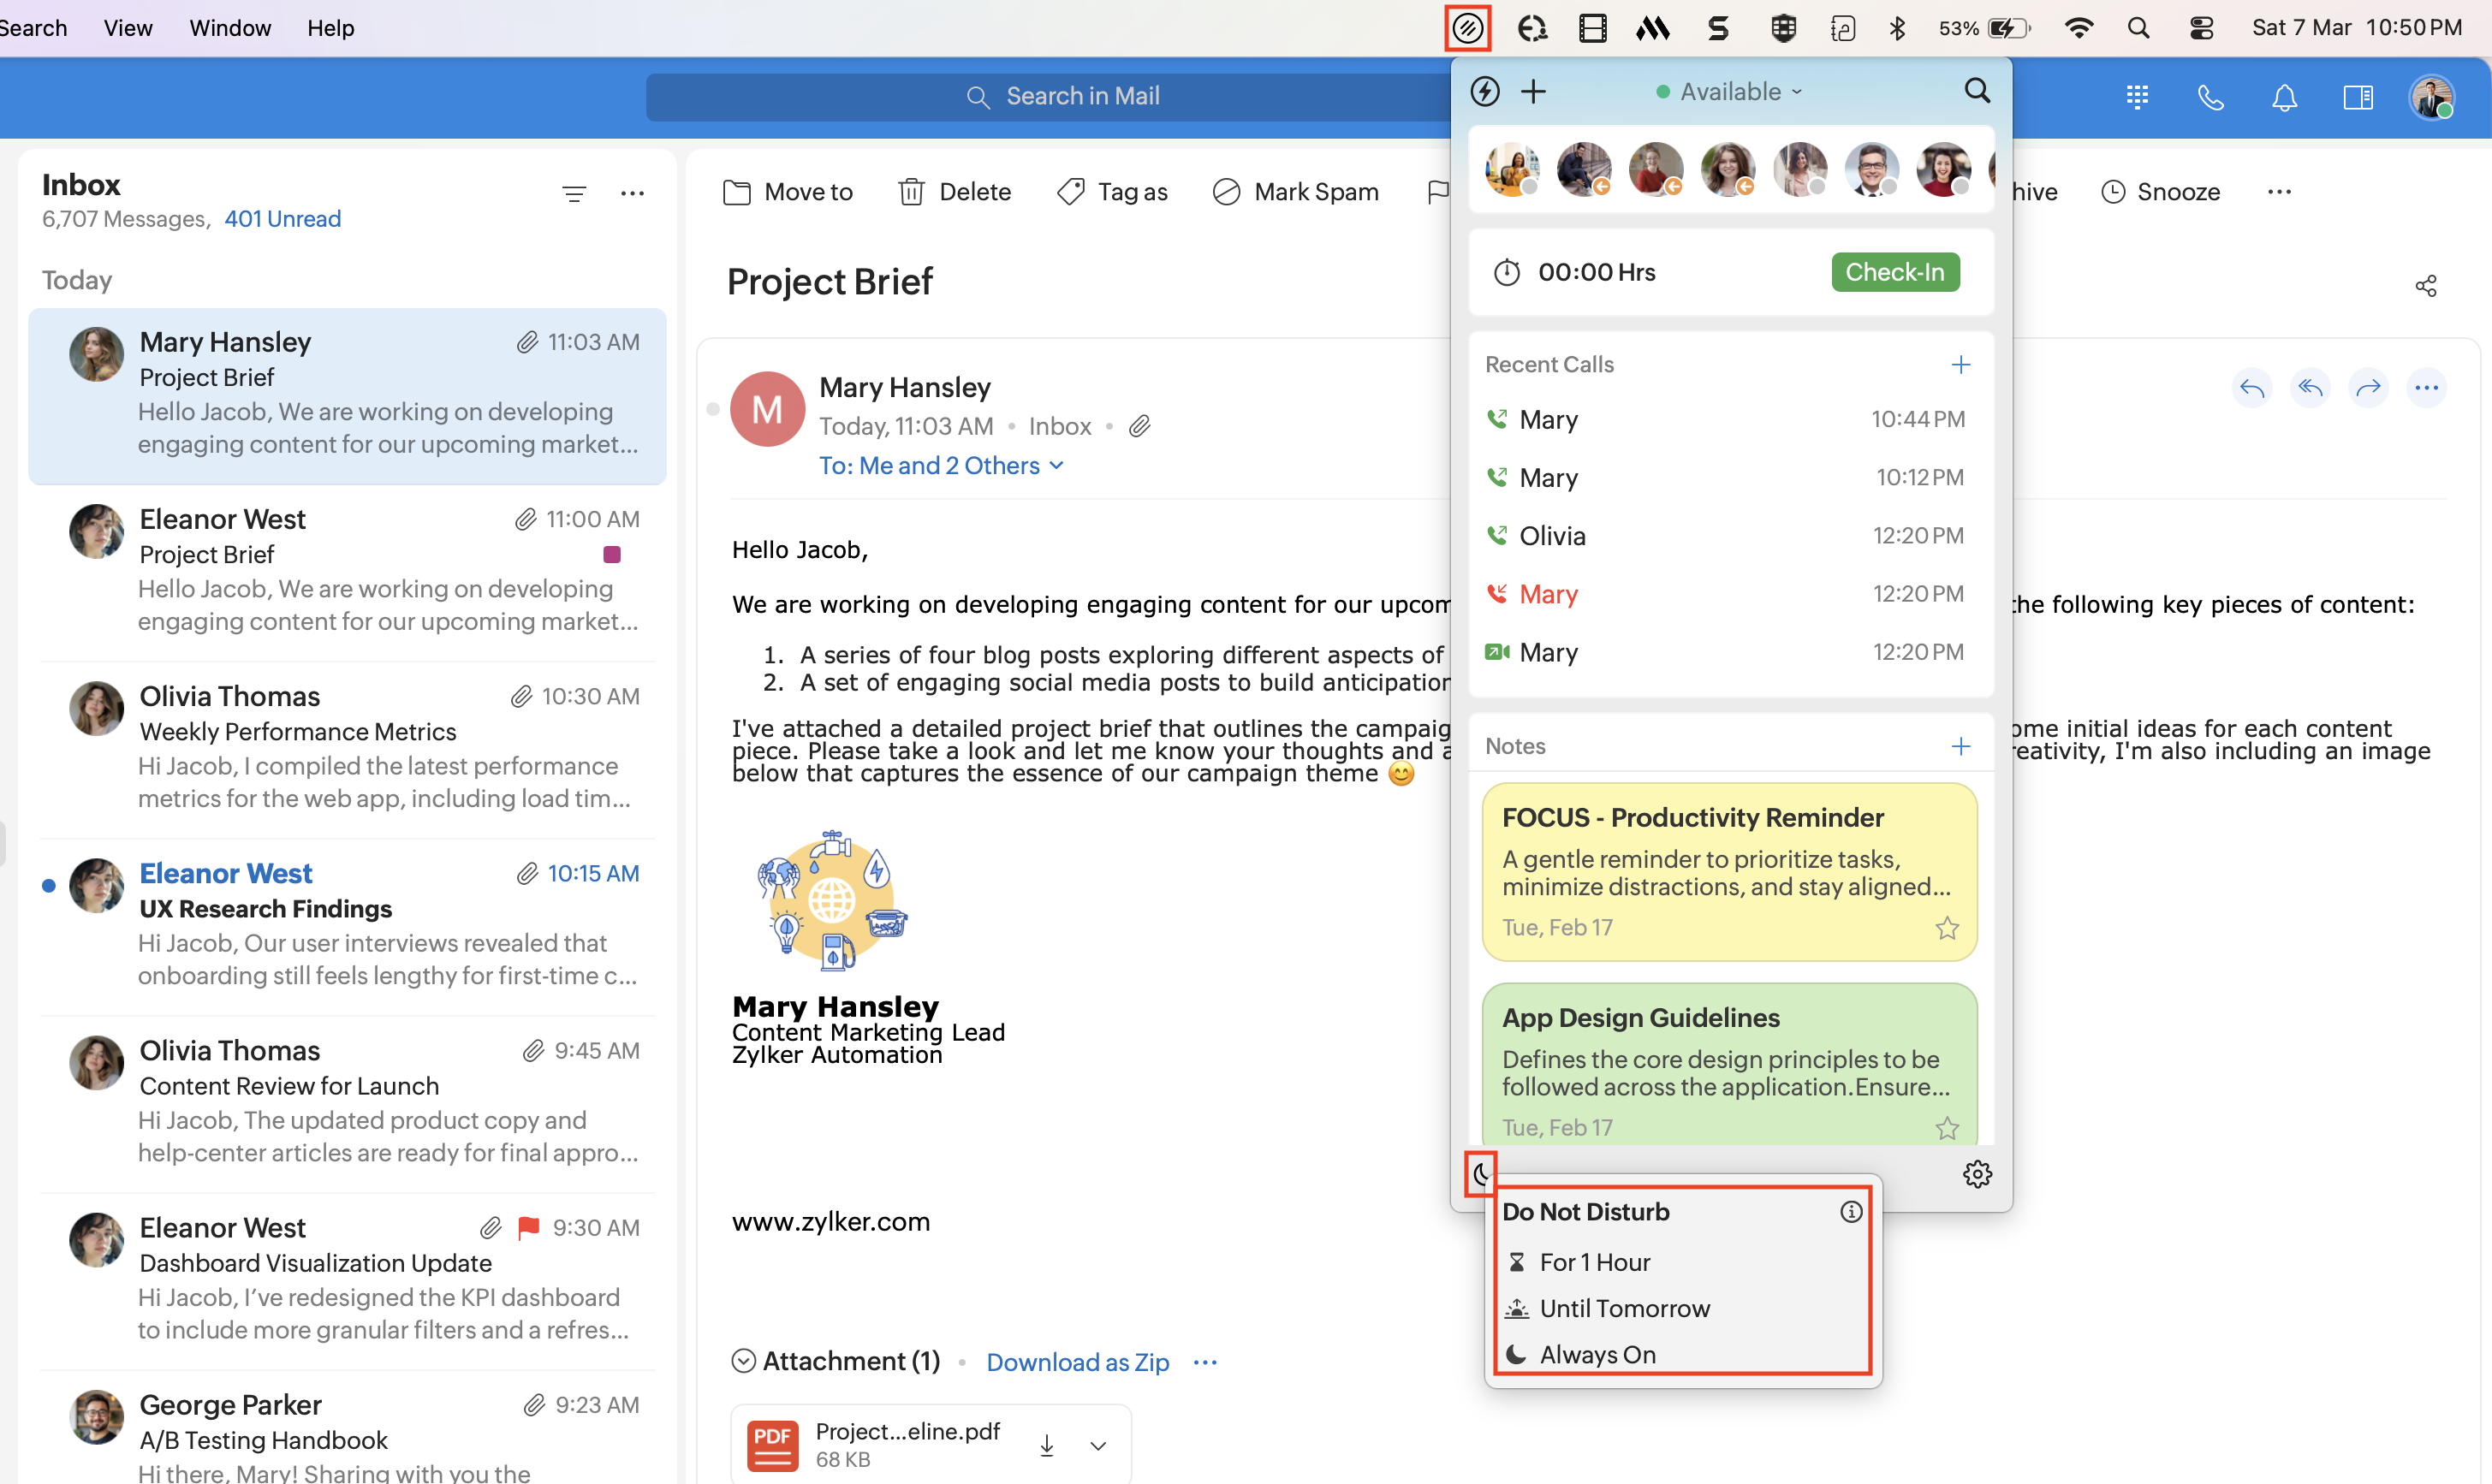
Task: Download the Project PDF attachment
Action: [x=1046, y=1445]
